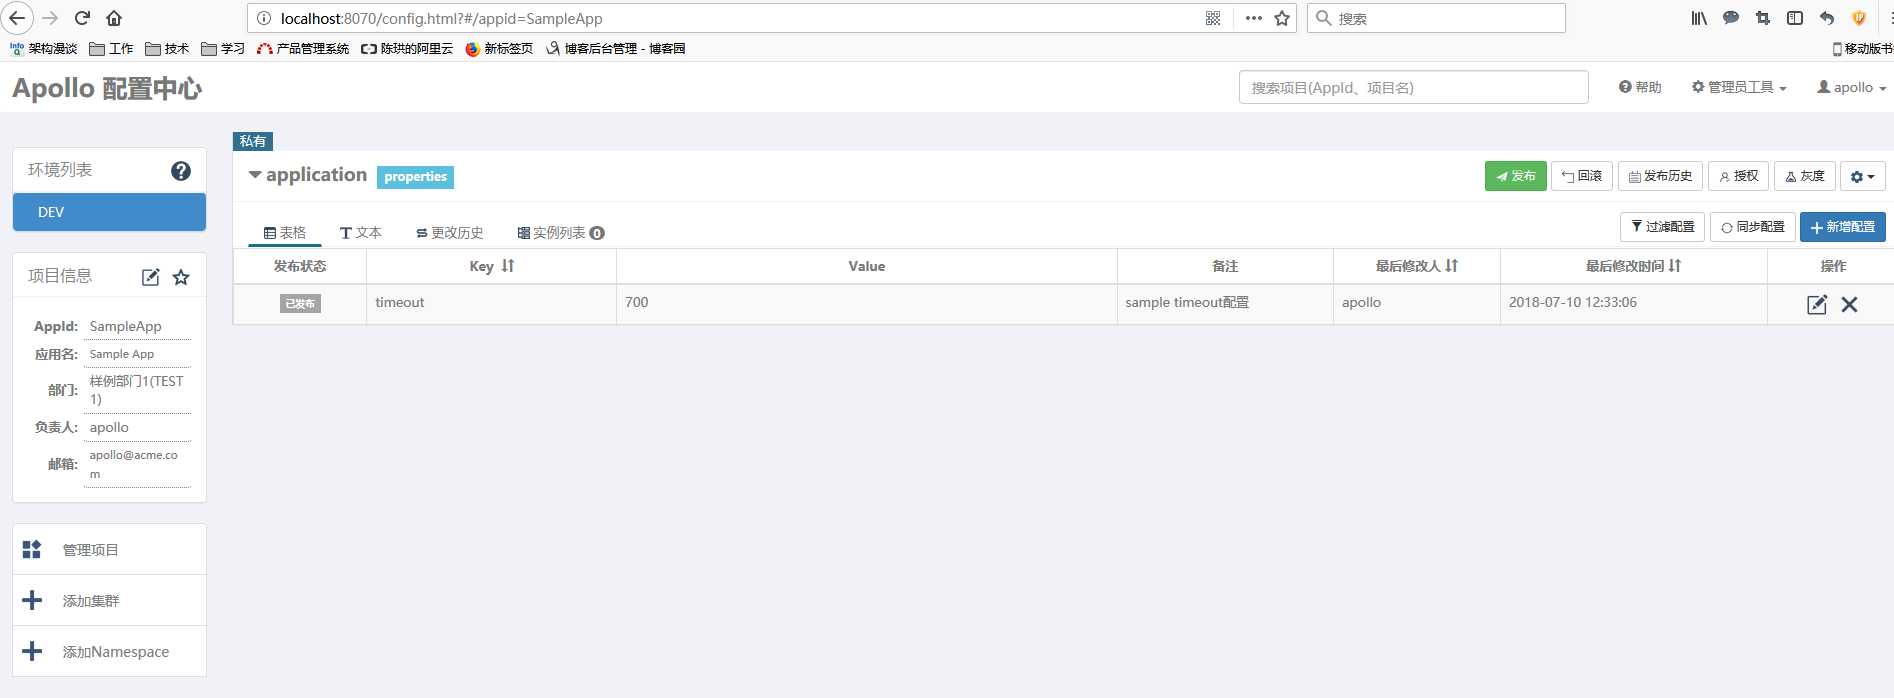Open the 工作 bookmark folder
Image resolution: width=1894 pixels, height=698 pixels.
click(111, 48)
